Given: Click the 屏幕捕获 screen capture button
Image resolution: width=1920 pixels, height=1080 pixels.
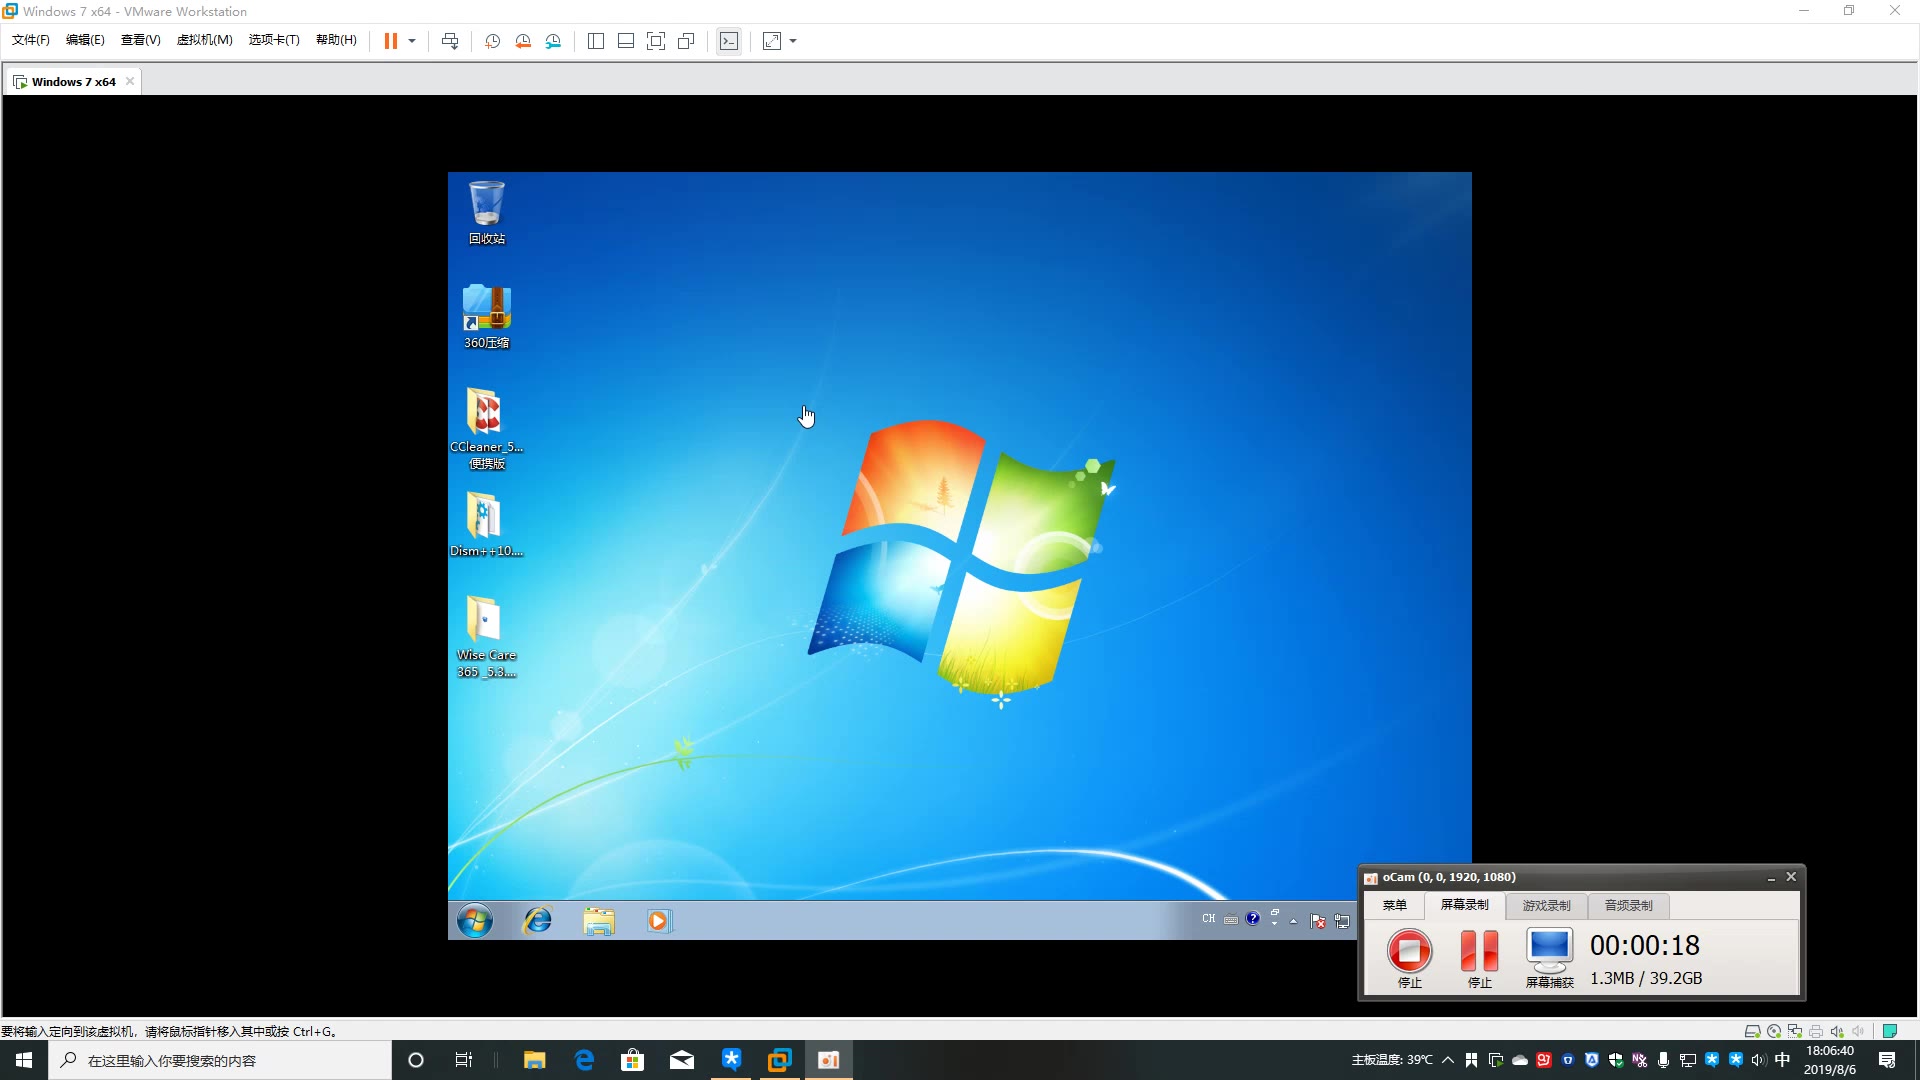Looking at the screenshot, I should (1550, 958).
